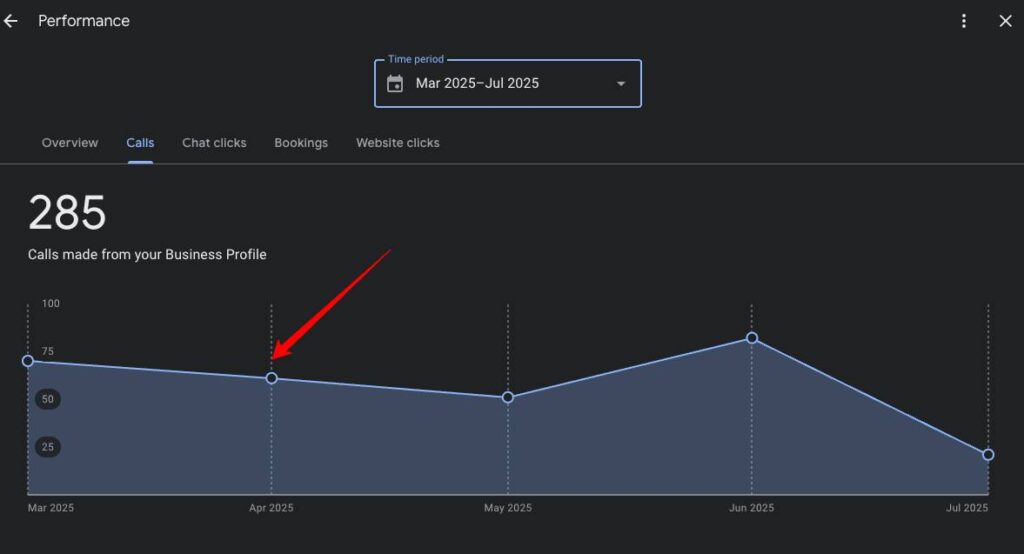Screen dimensions: 1024x554
Task: Open the three-dot more options menu
Action: click(x=964, y=21)
